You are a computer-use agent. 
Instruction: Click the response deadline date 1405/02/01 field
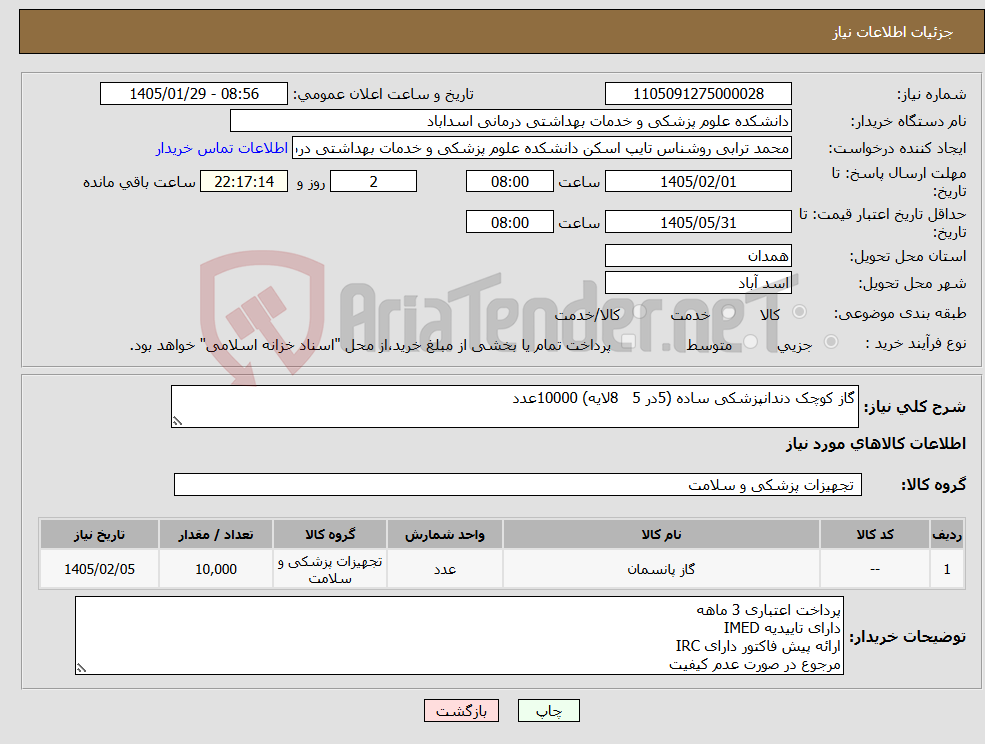click(x=698, y=182)
